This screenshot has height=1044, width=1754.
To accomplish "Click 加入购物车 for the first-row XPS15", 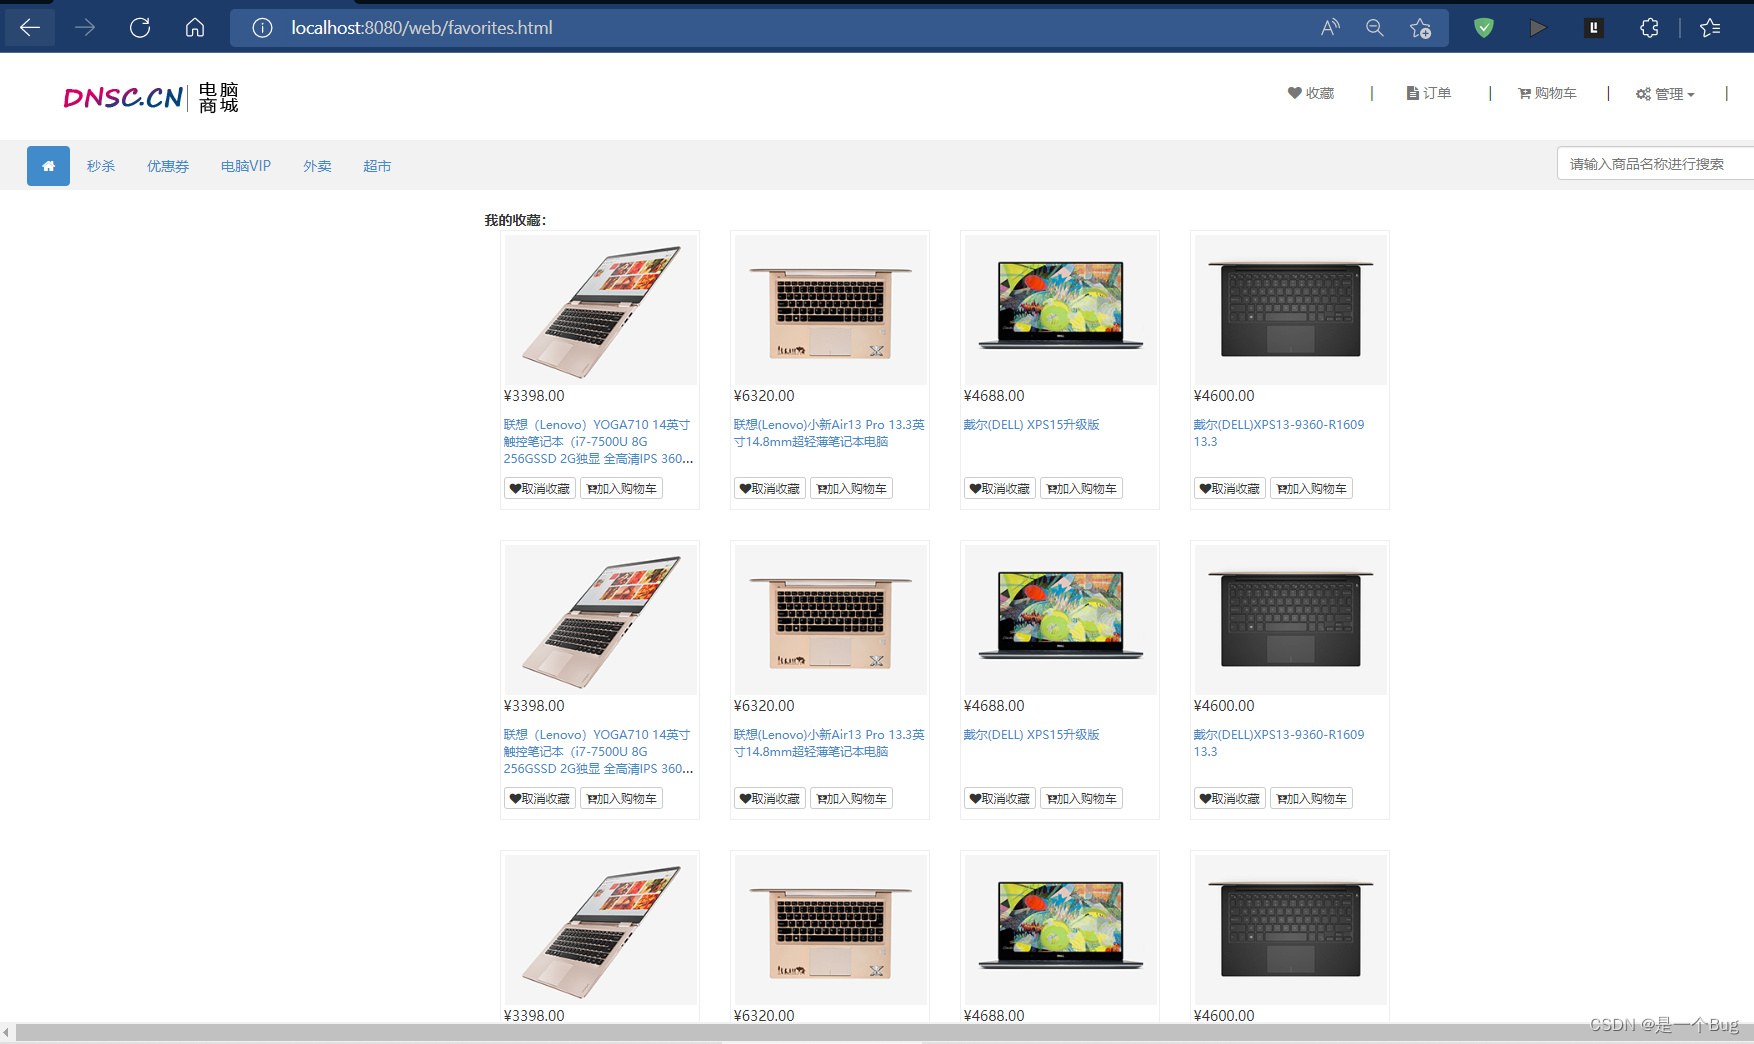I will click(x=1082, y=489).
